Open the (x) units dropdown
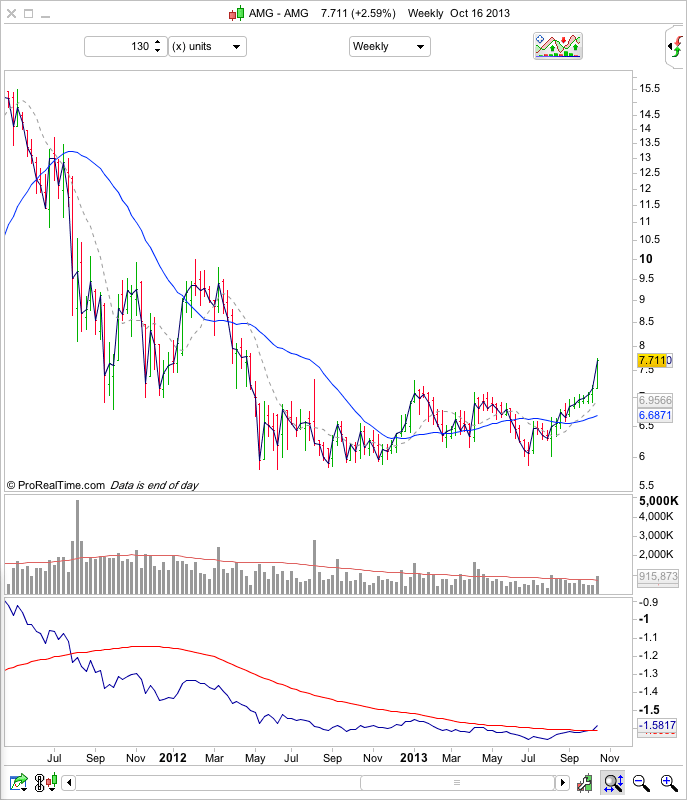 tap(208, 46)
